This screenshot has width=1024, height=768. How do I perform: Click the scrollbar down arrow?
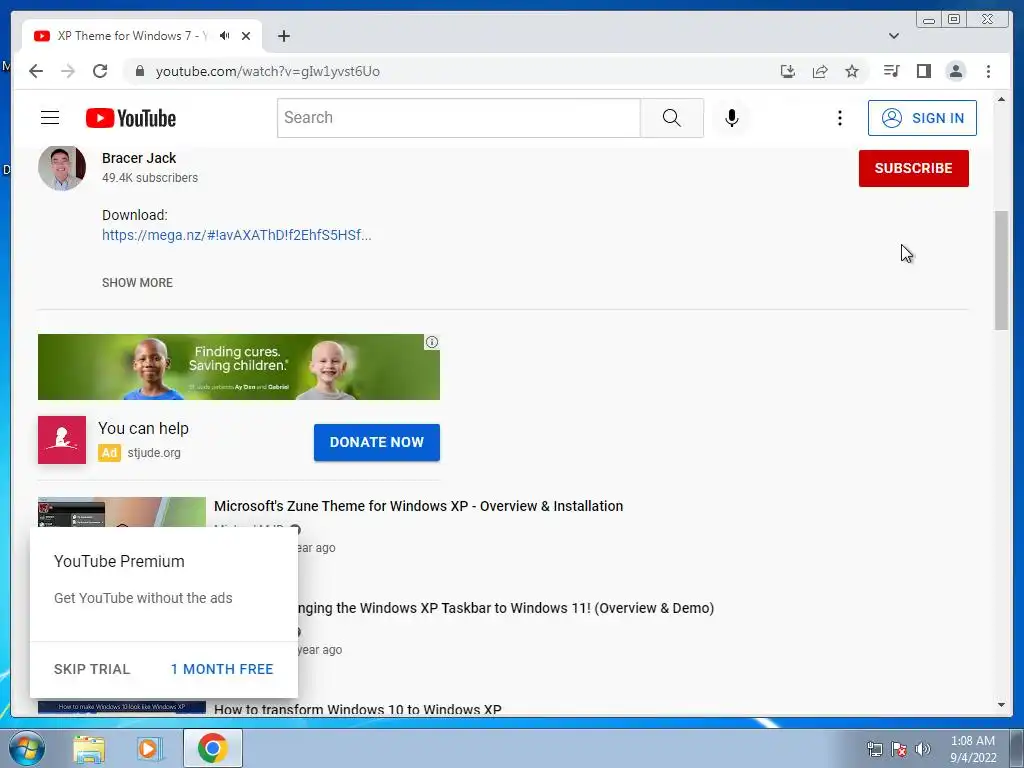[x=1001, y=705]
